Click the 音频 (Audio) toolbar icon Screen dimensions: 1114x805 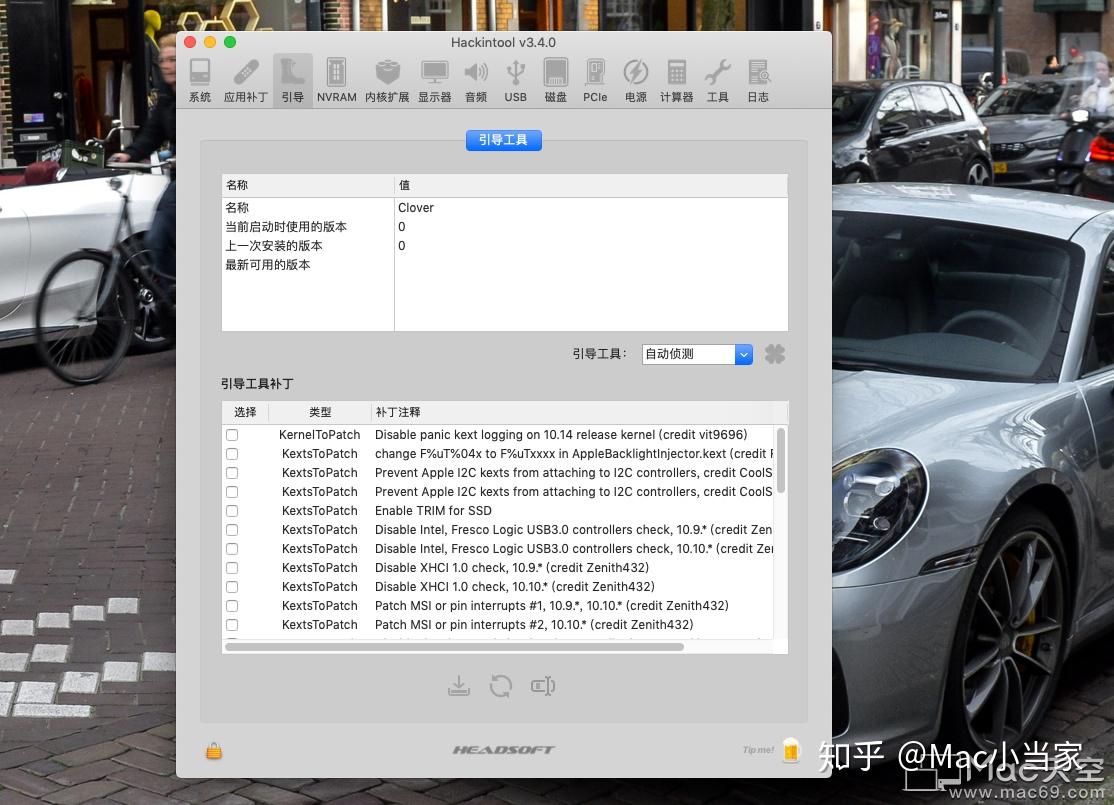coord(475,78)
